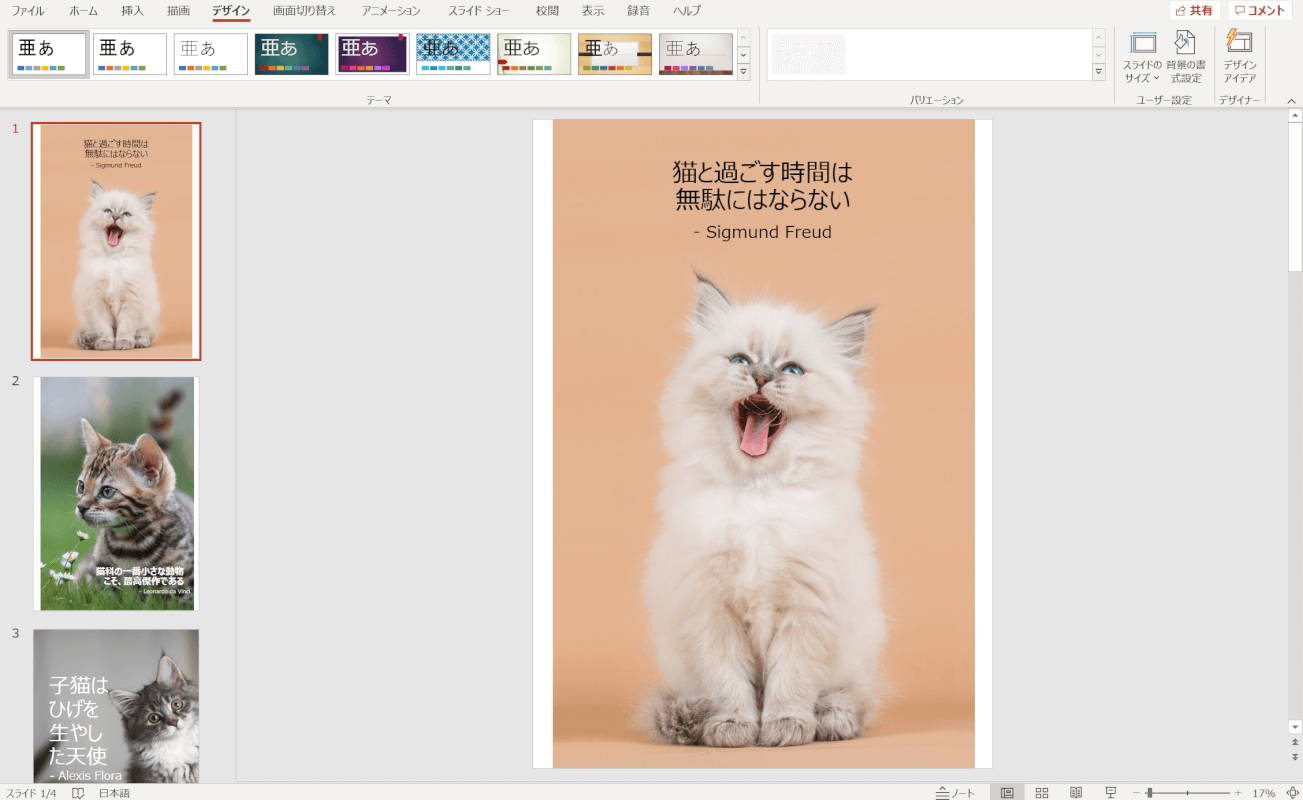Select slide 2 thumbnail with tabby kitten
The image size is (1303, 800).
[x=116, y=493]
